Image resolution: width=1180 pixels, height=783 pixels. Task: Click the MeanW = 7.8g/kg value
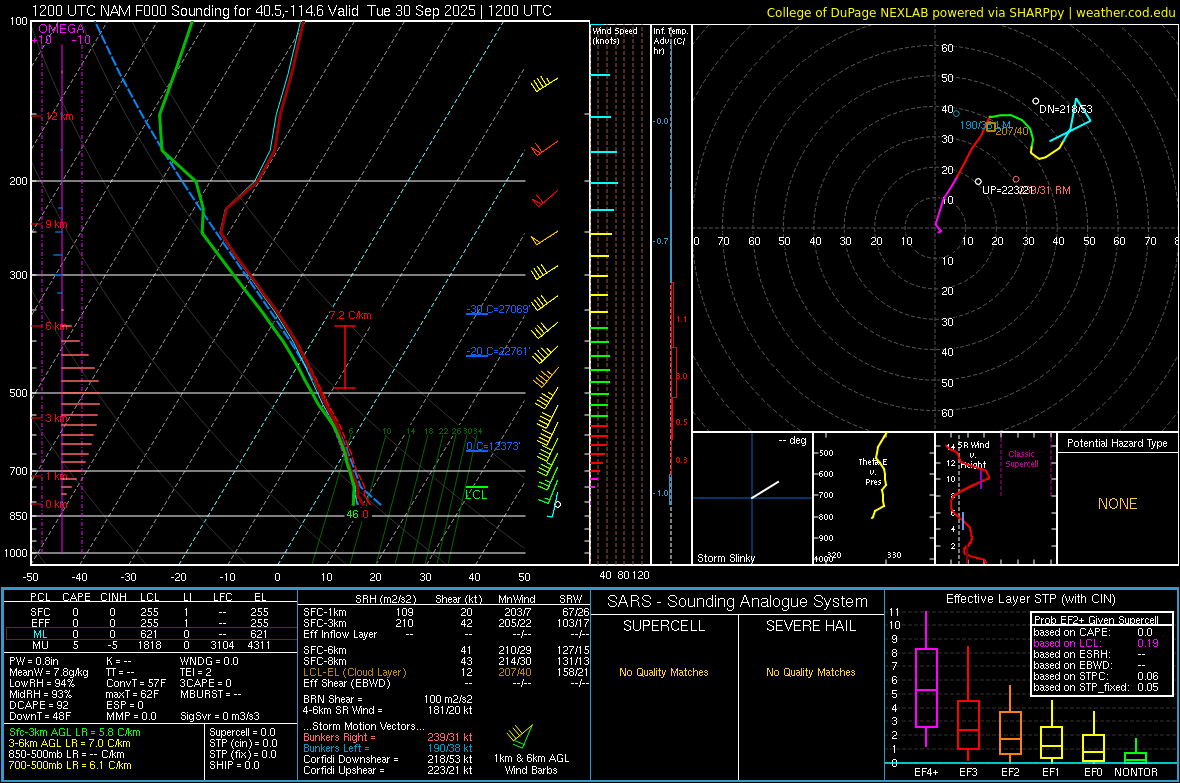[x=49, y=672]
